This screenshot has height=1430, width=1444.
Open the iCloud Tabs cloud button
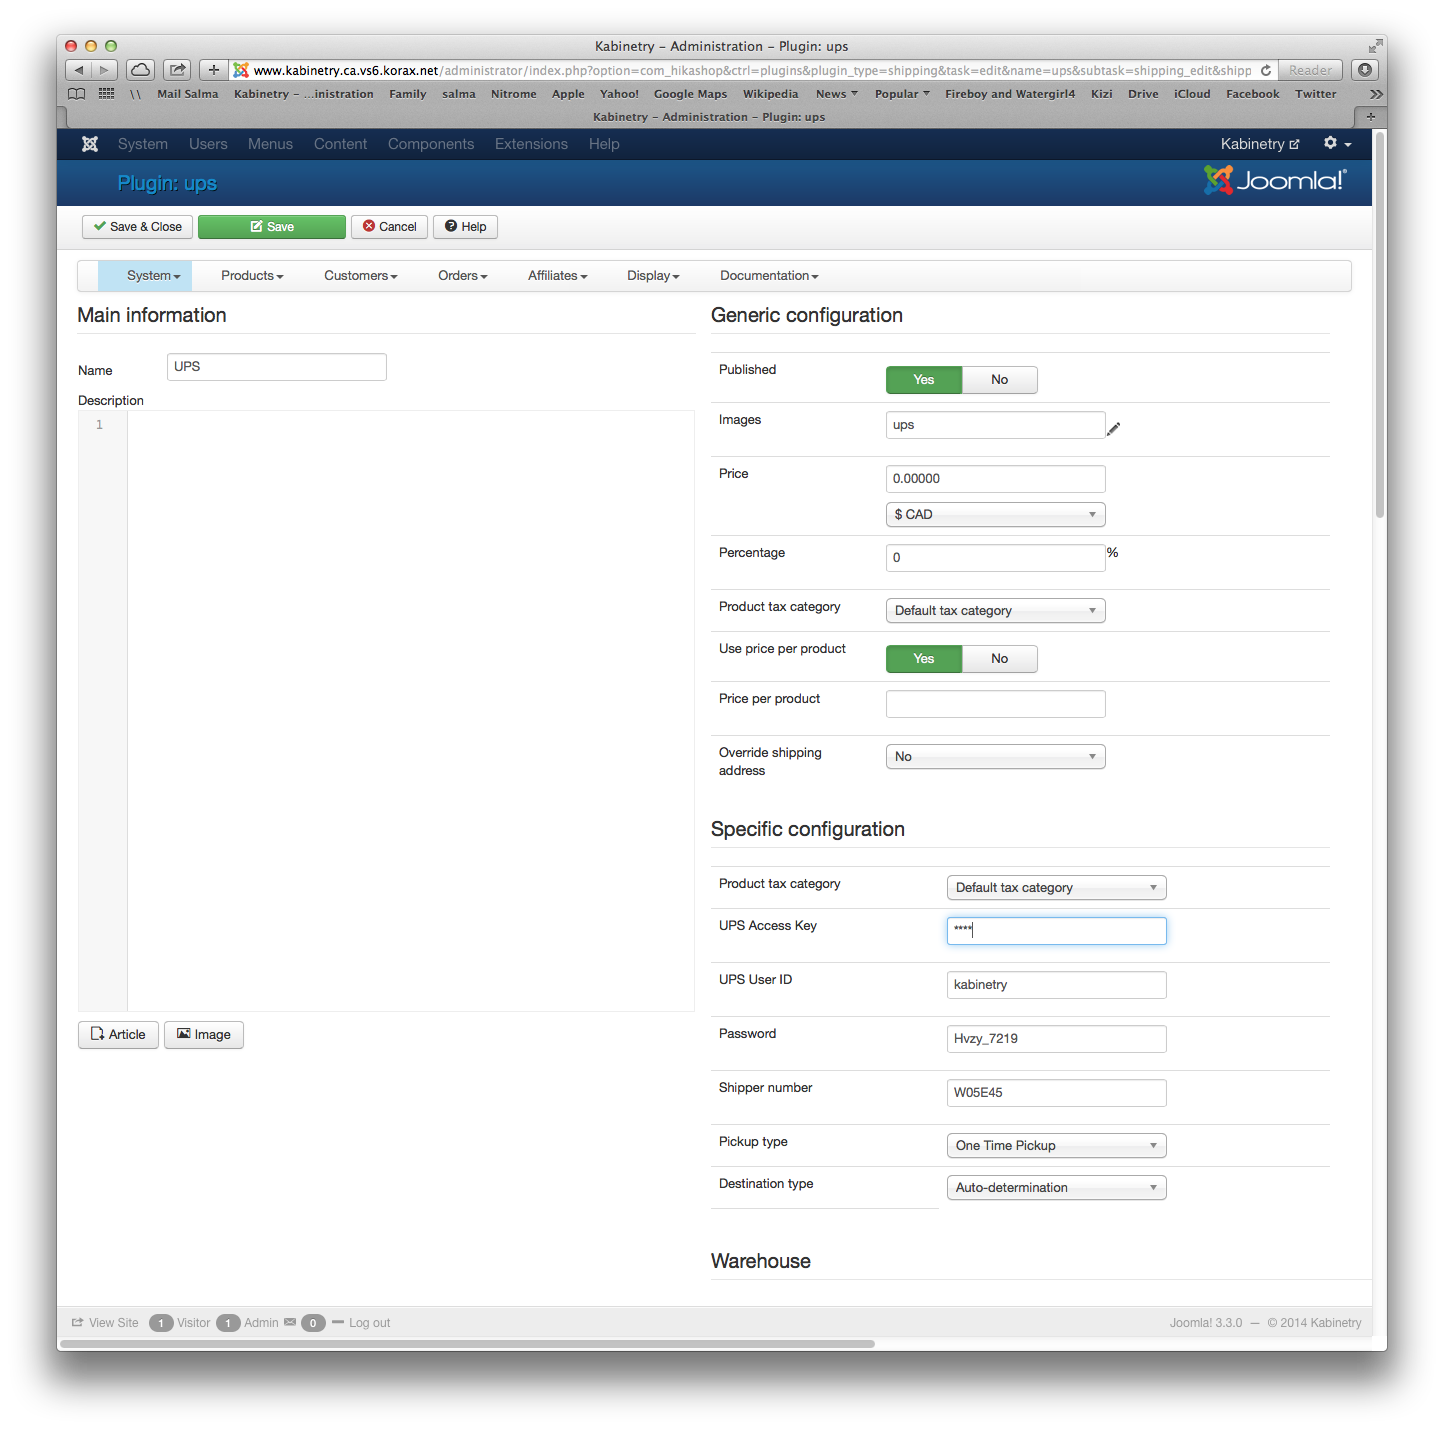141,70
